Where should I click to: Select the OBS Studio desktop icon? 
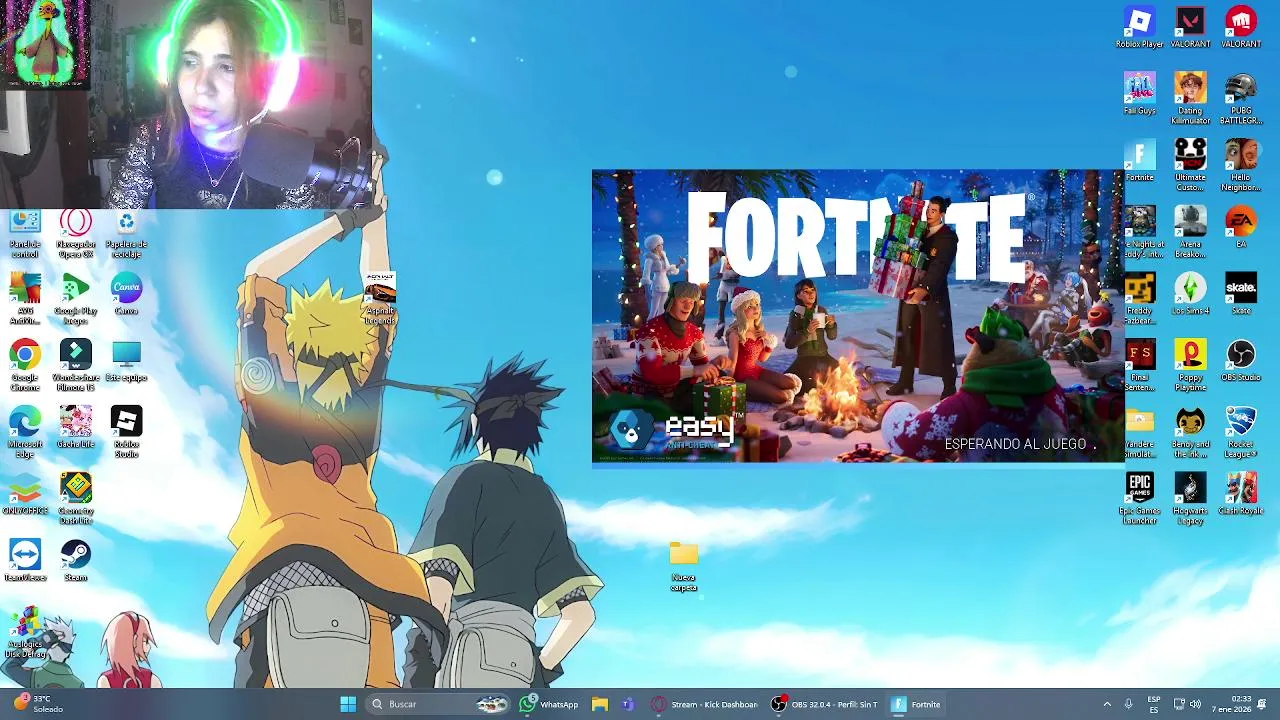click(1241, 361)
